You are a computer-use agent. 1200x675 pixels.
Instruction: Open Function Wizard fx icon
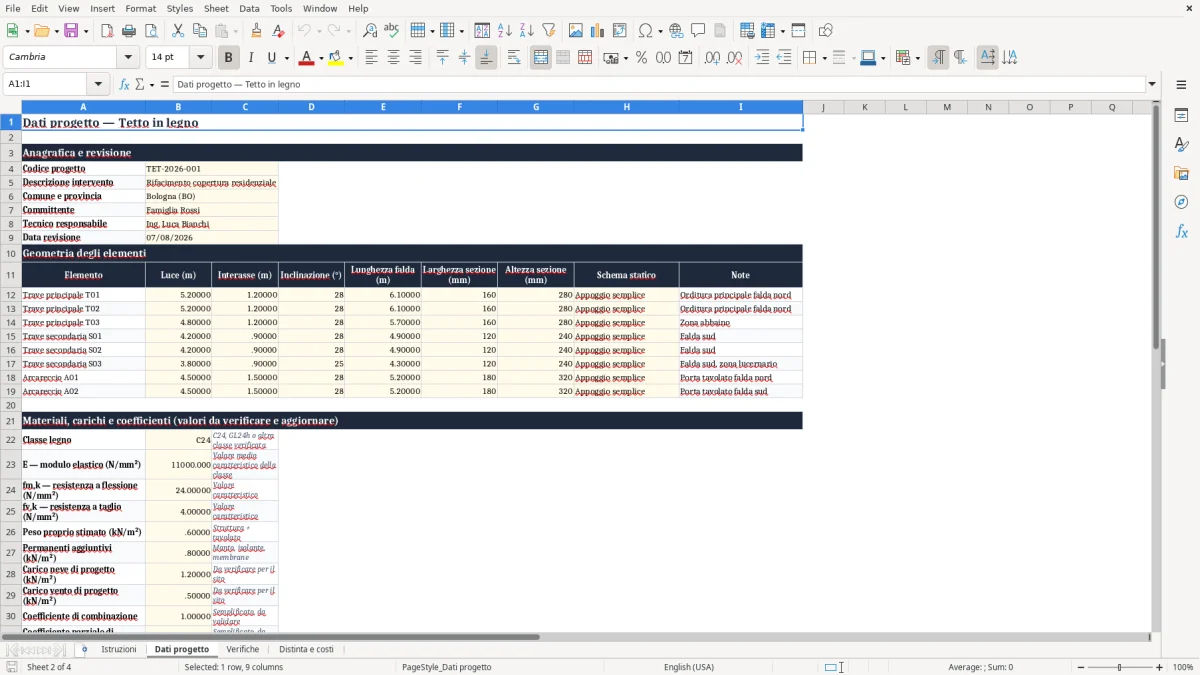coord(125,84)
